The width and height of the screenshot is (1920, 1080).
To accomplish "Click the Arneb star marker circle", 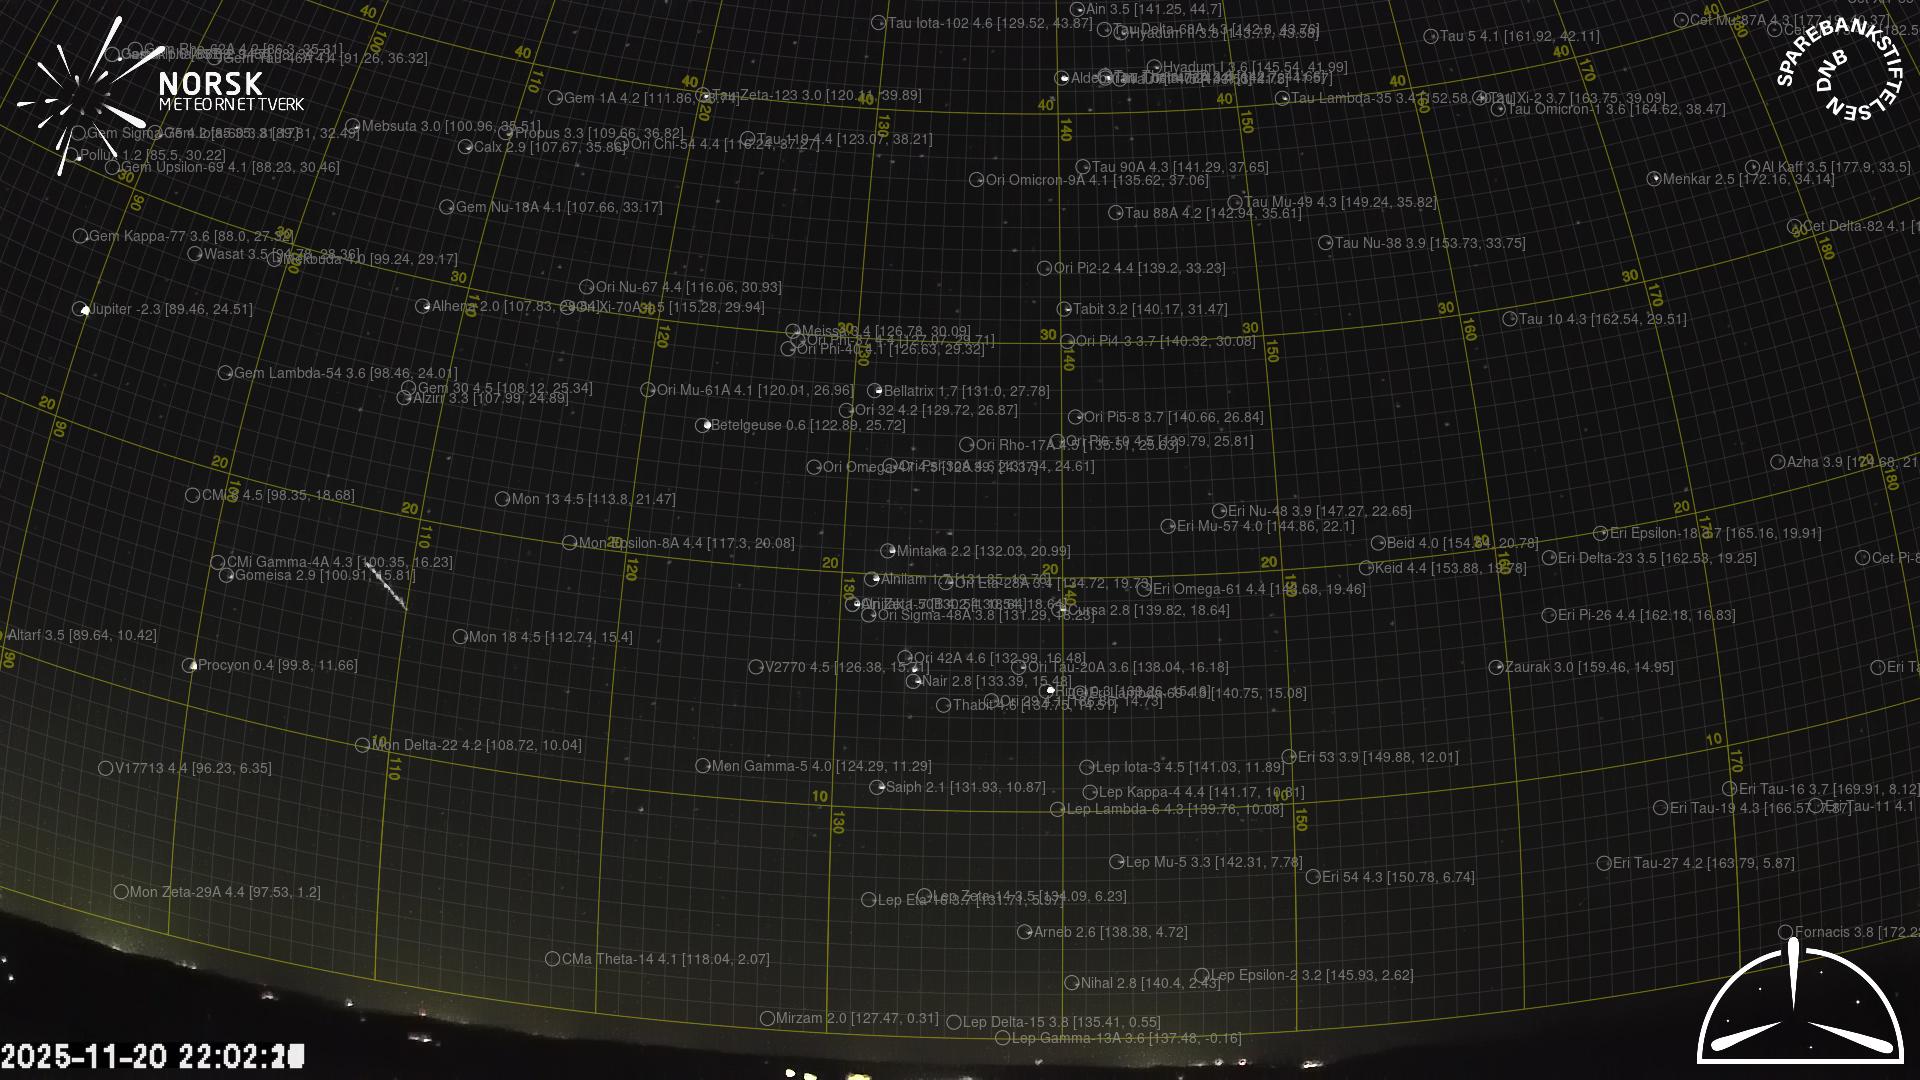I will point(1024,932).
